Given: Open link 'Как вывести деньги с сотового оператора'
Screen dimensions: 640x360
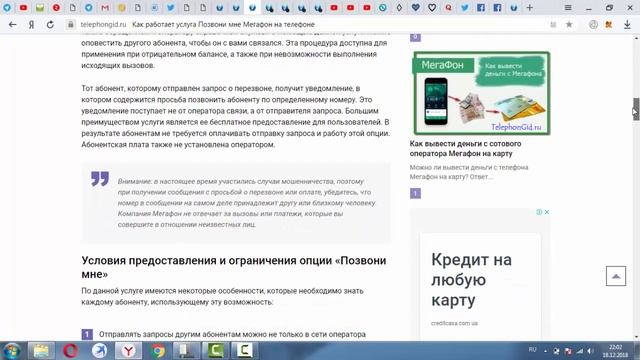Looking at the screenshot, I should point(465,149).
